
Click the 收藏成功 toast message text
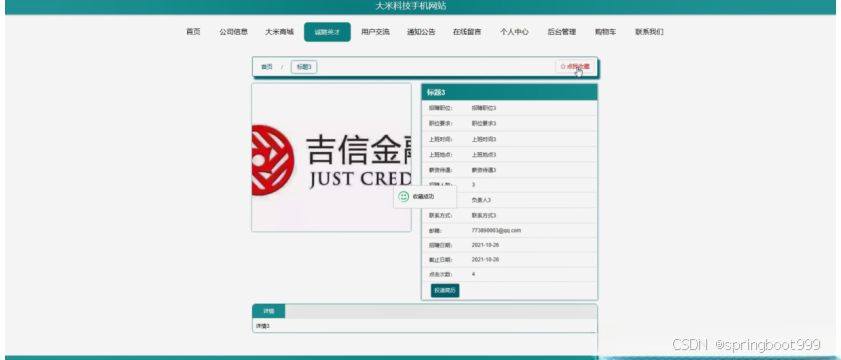click(423, 197)
